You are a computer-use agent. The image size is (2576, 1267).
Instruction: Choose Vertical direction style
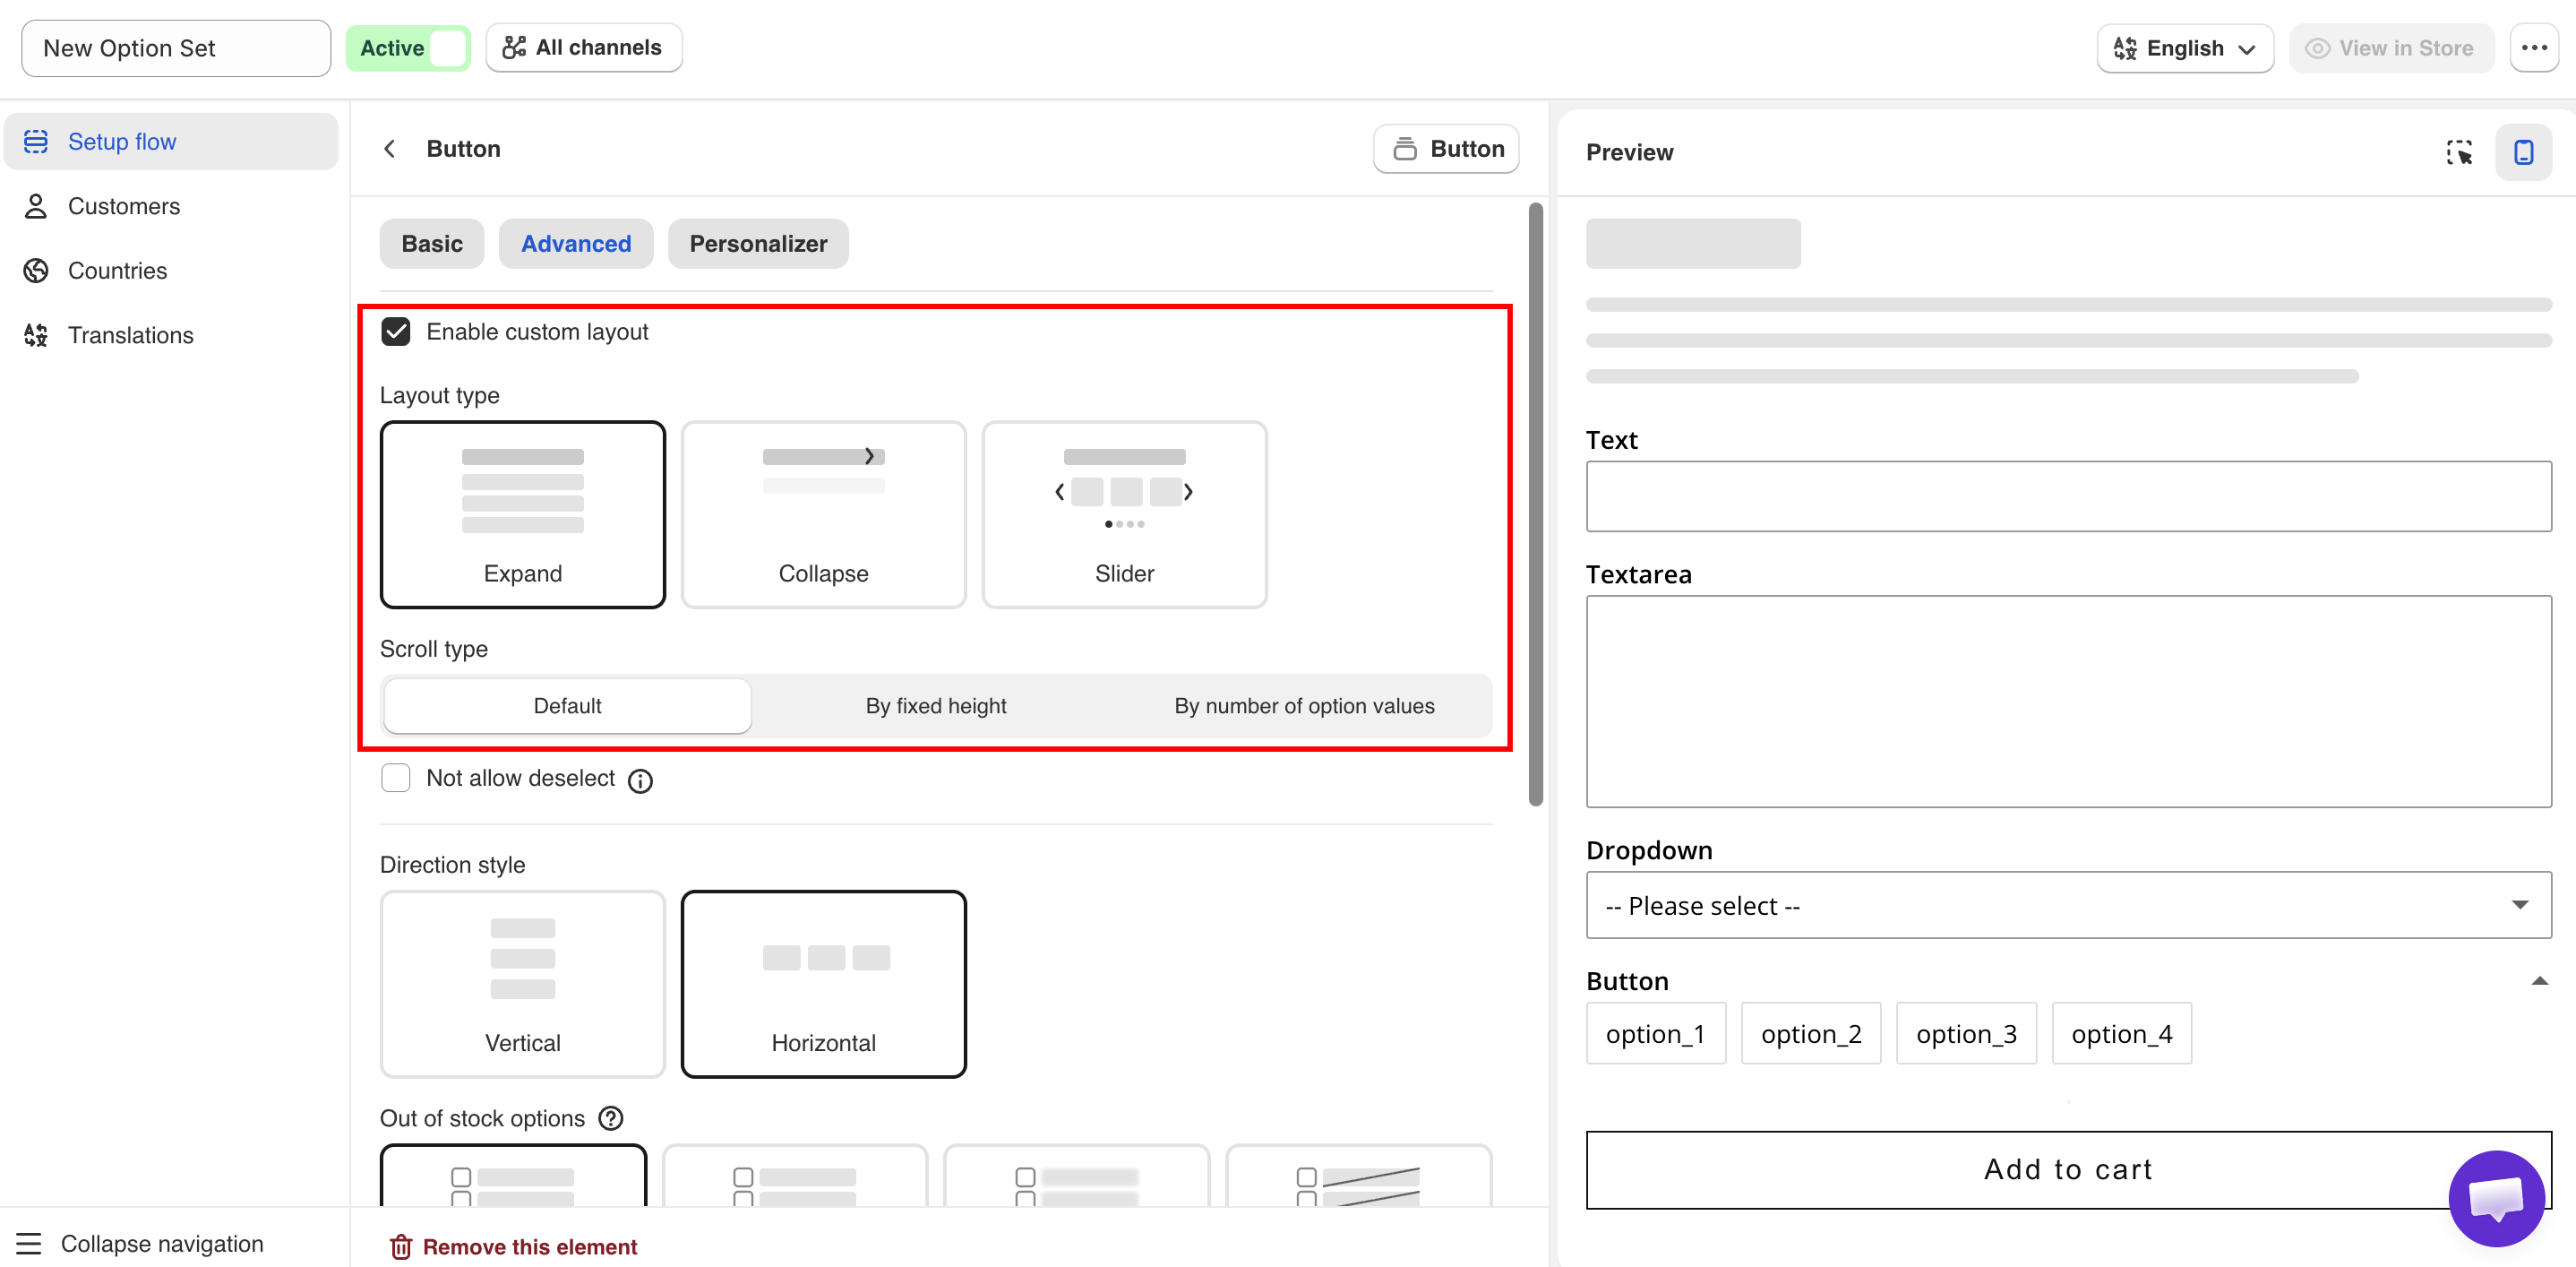[x=523, y=984]
